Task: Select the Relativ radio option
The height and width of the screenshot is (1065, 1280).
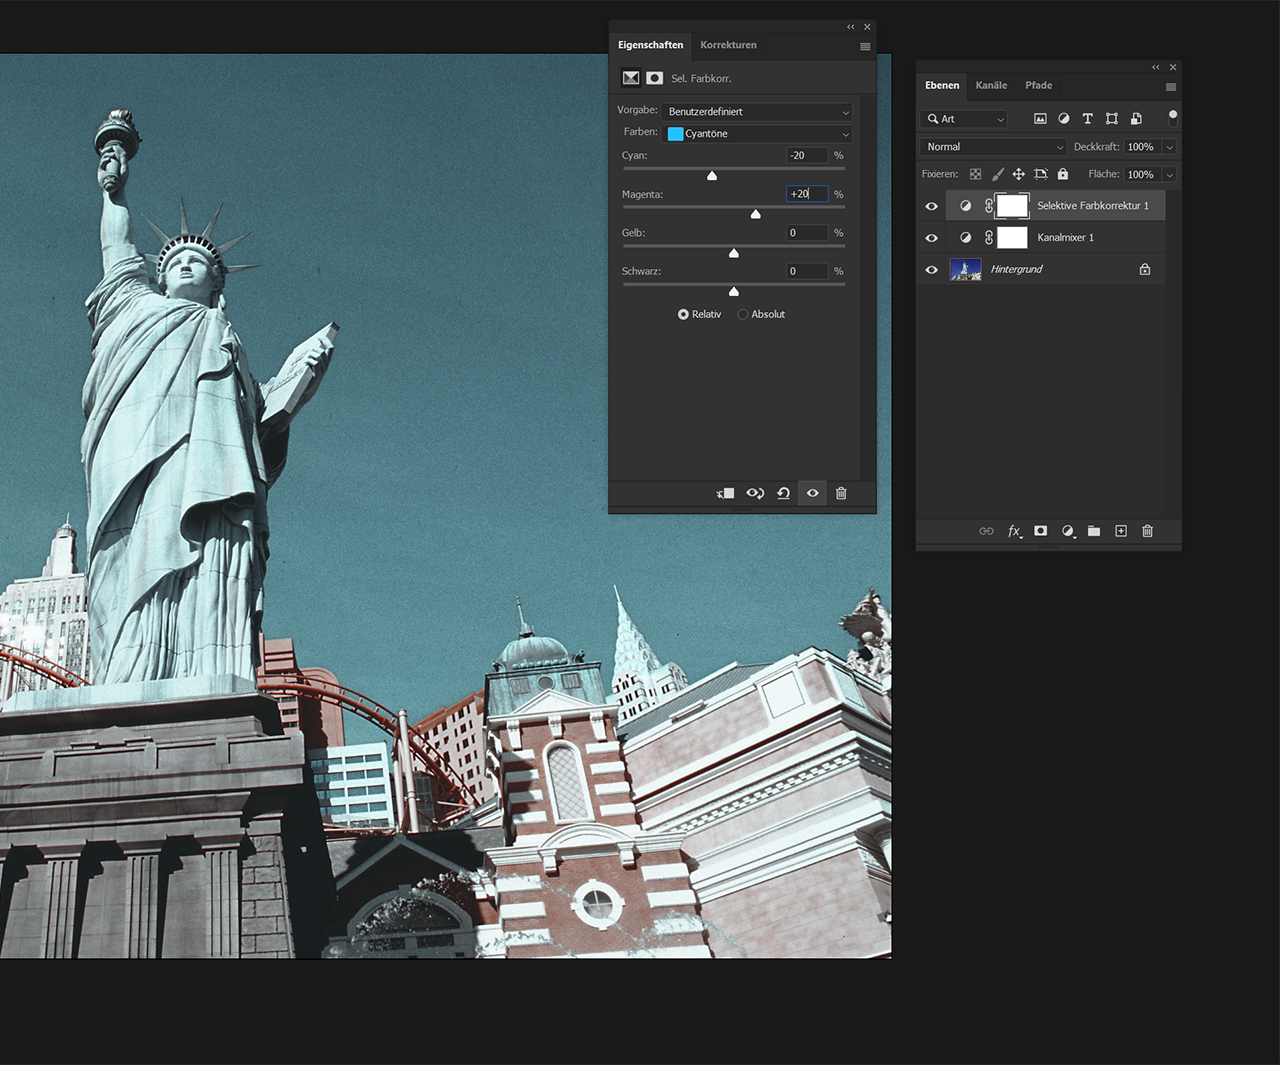Action: click(x=683, y=314)
